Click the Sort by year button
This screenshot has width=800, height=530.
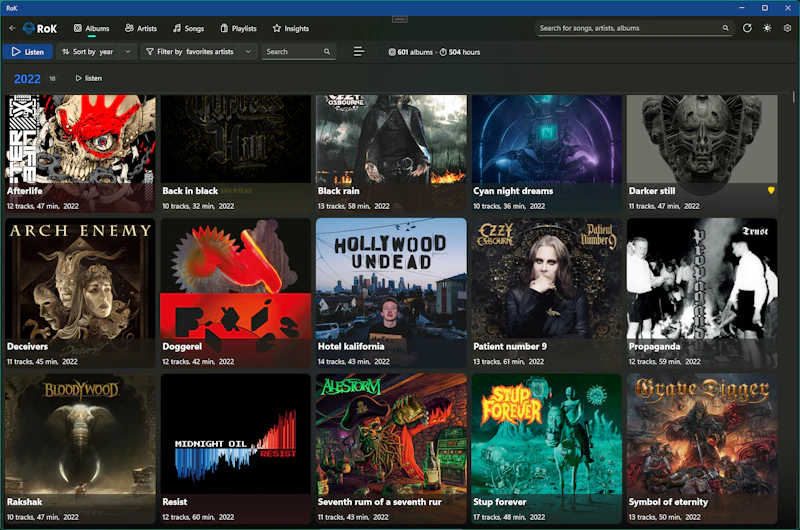tap(88, 52)
